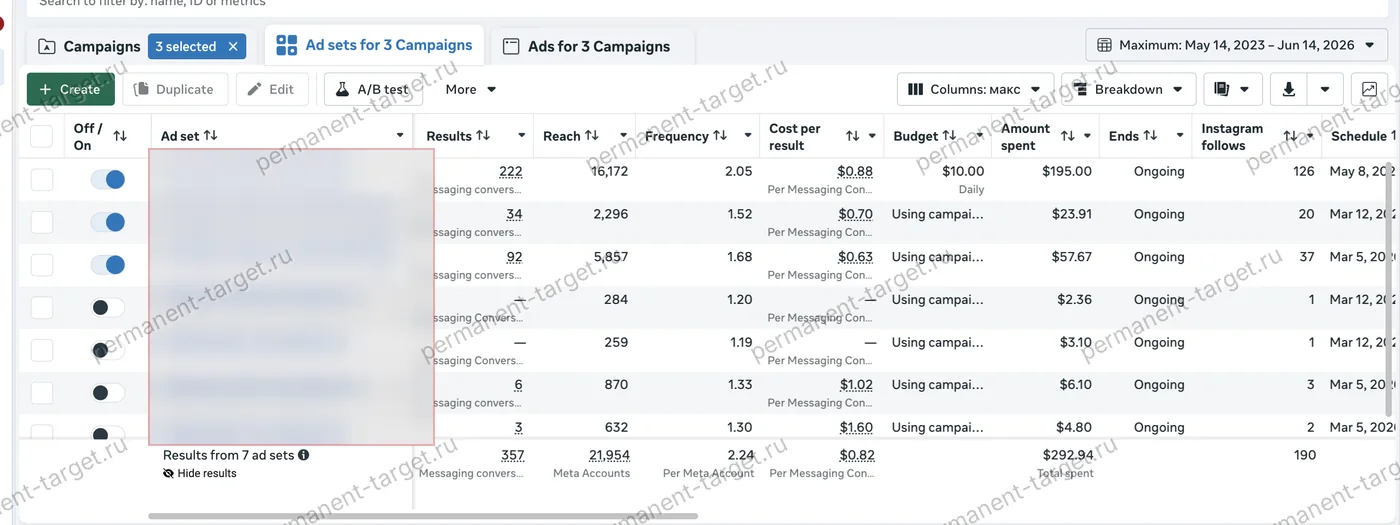Open the Columns: макс dropdown
The height and width of the screenshot is (525, 1400).
pos(975,89)
